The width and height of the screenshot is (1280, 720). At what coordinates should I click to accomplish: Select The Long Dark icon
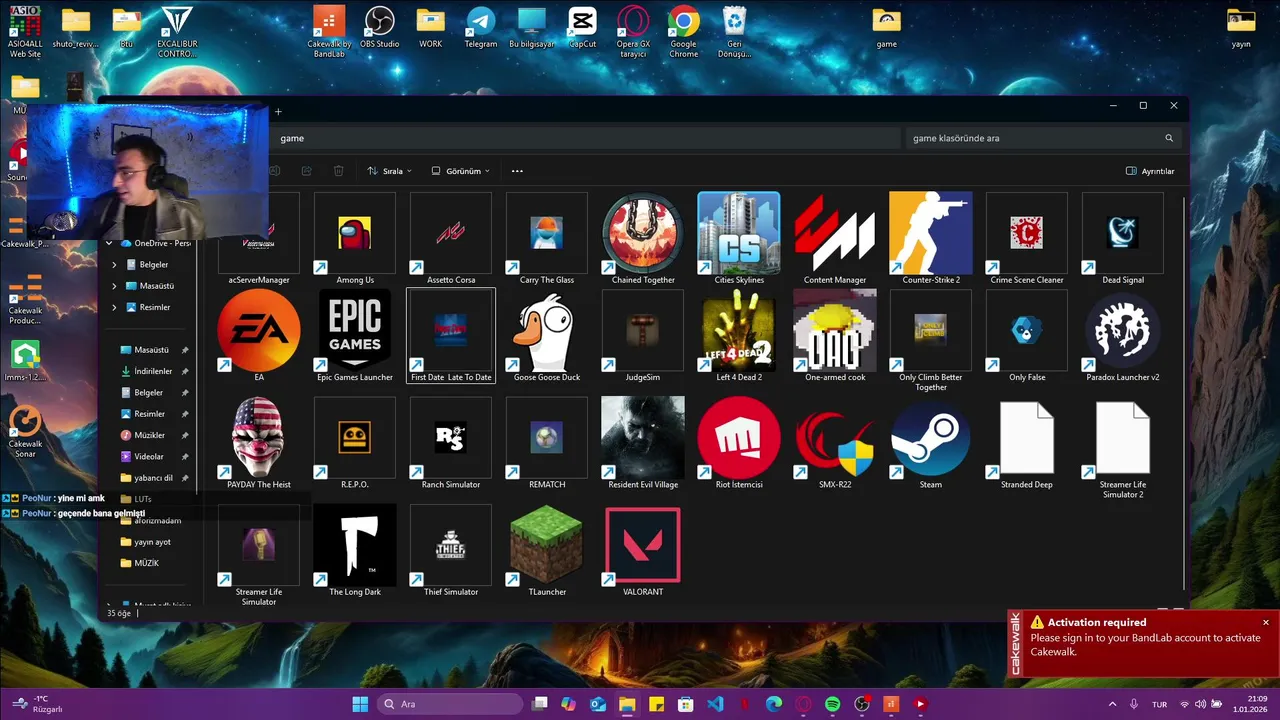click(x=355, y=545)
